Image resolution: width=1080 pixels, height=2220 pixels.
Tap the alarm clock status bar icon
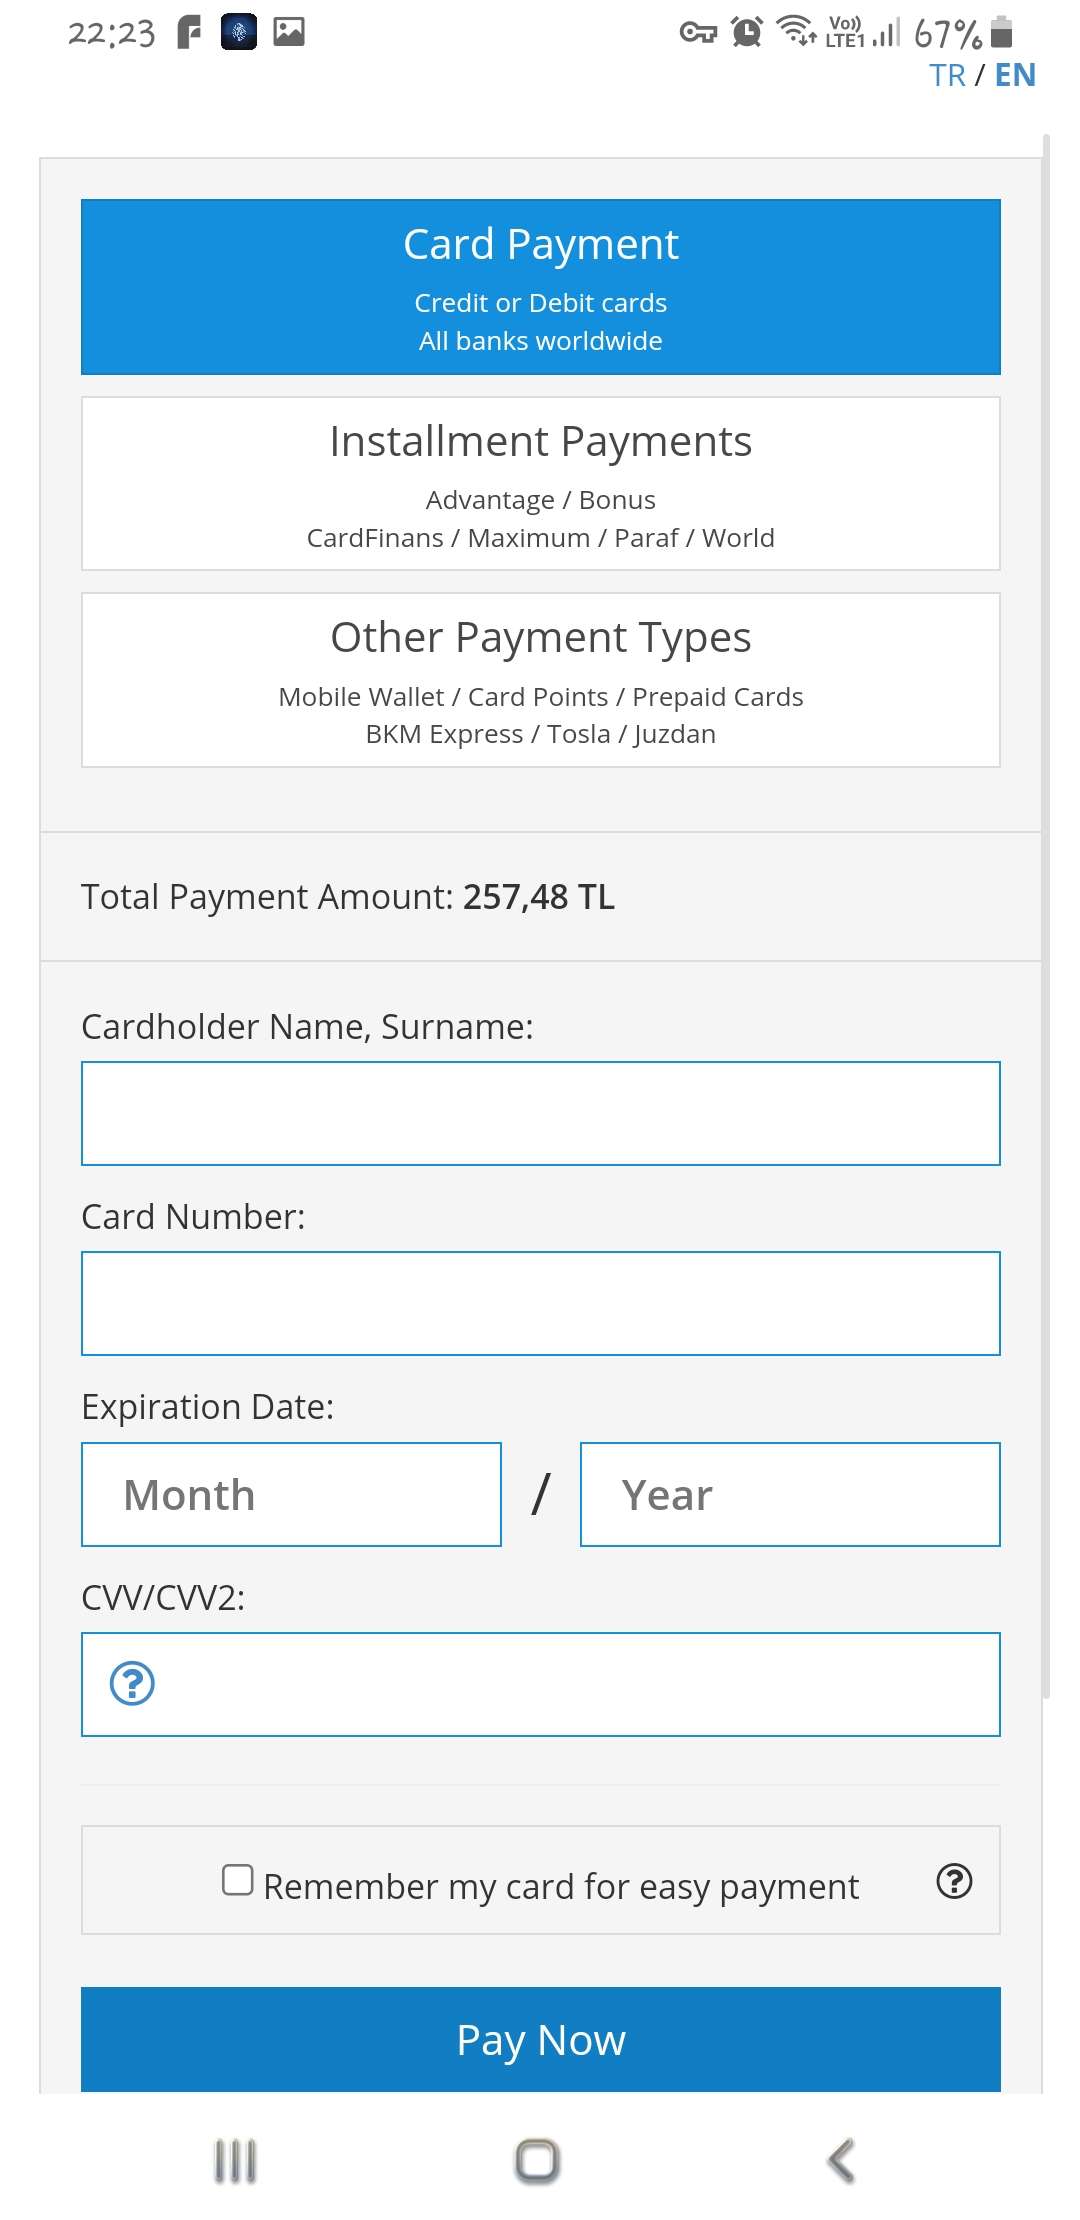(x=746, y=32)
